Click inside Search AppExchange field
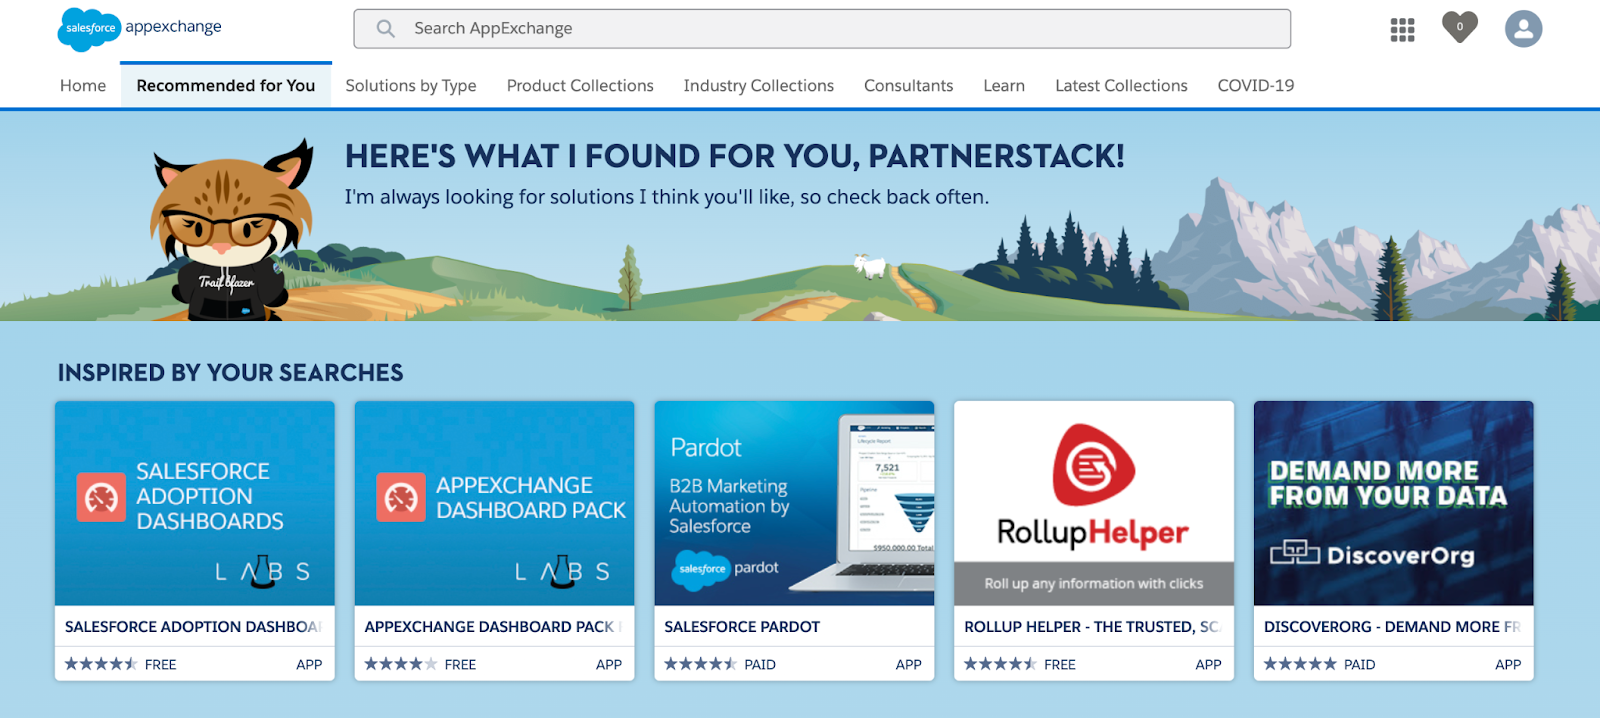 pos(822,29)
